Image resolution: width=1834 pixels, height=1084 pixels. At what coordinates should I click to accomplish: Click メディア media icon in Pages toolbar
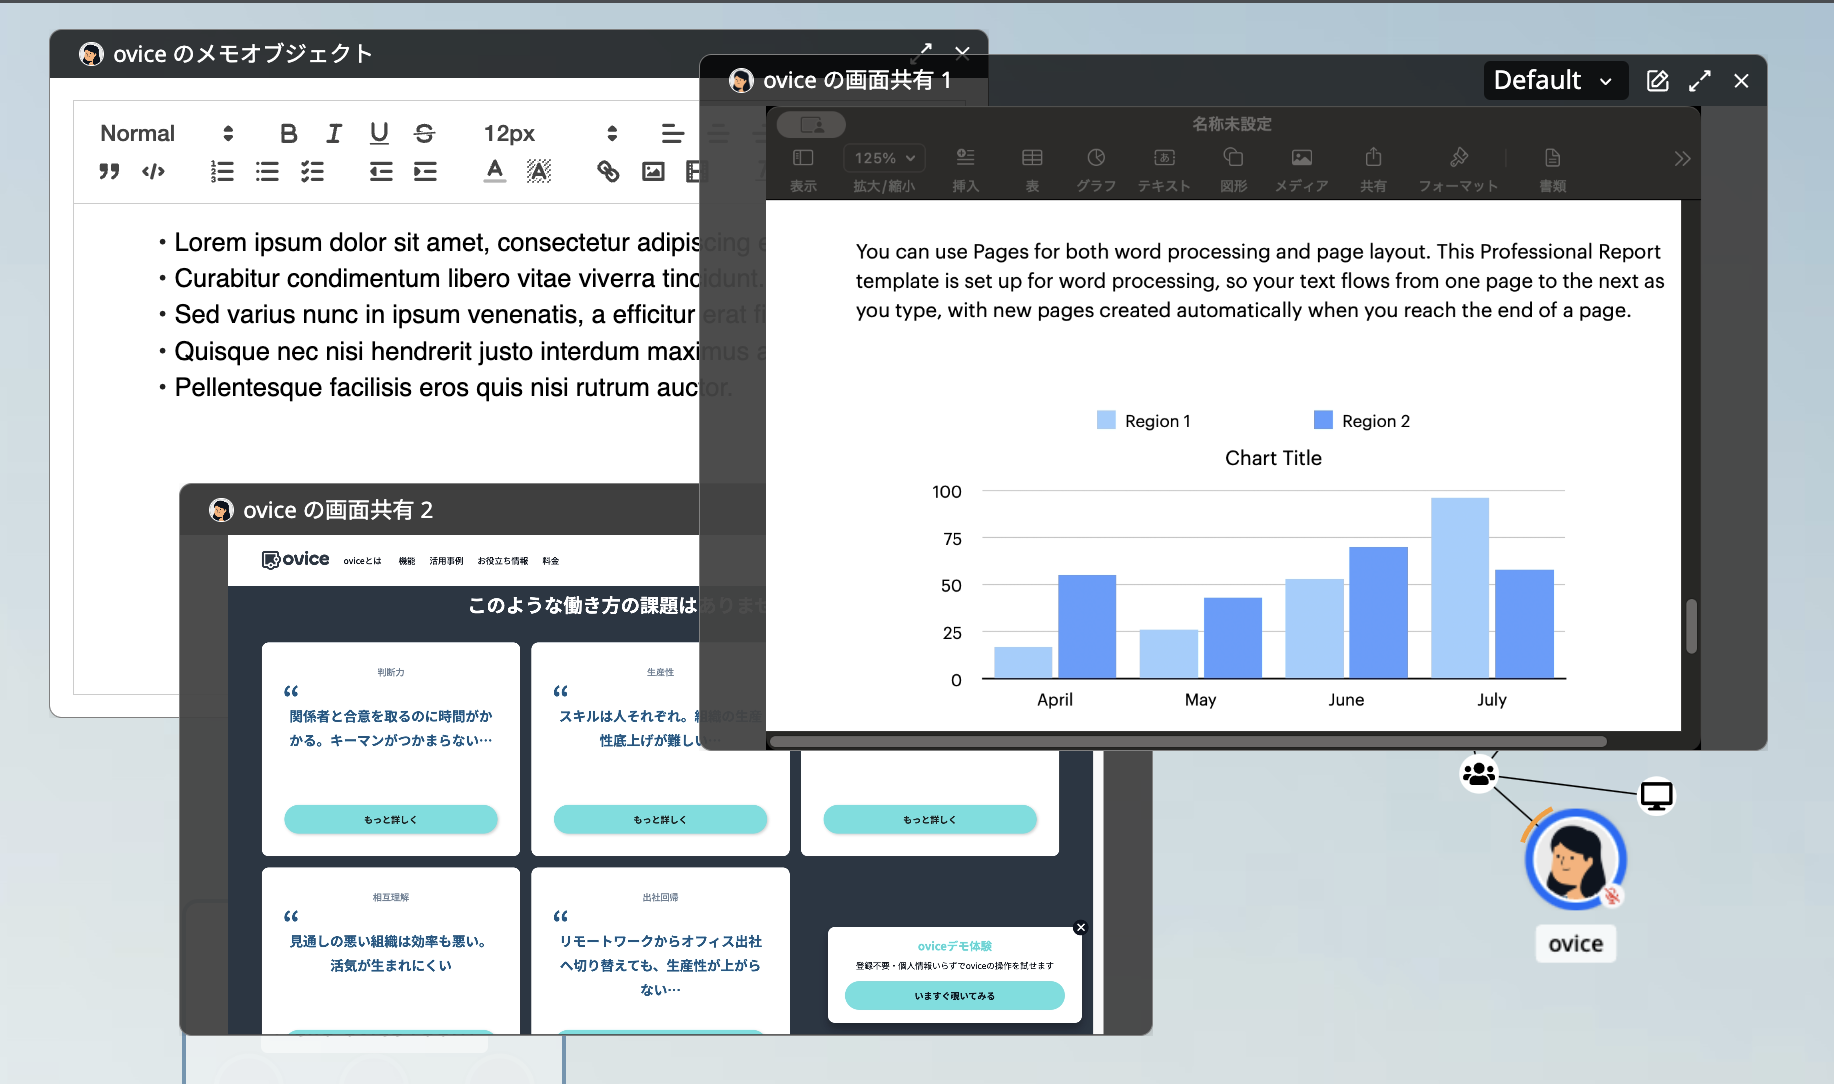click(x=1301, y=157)
